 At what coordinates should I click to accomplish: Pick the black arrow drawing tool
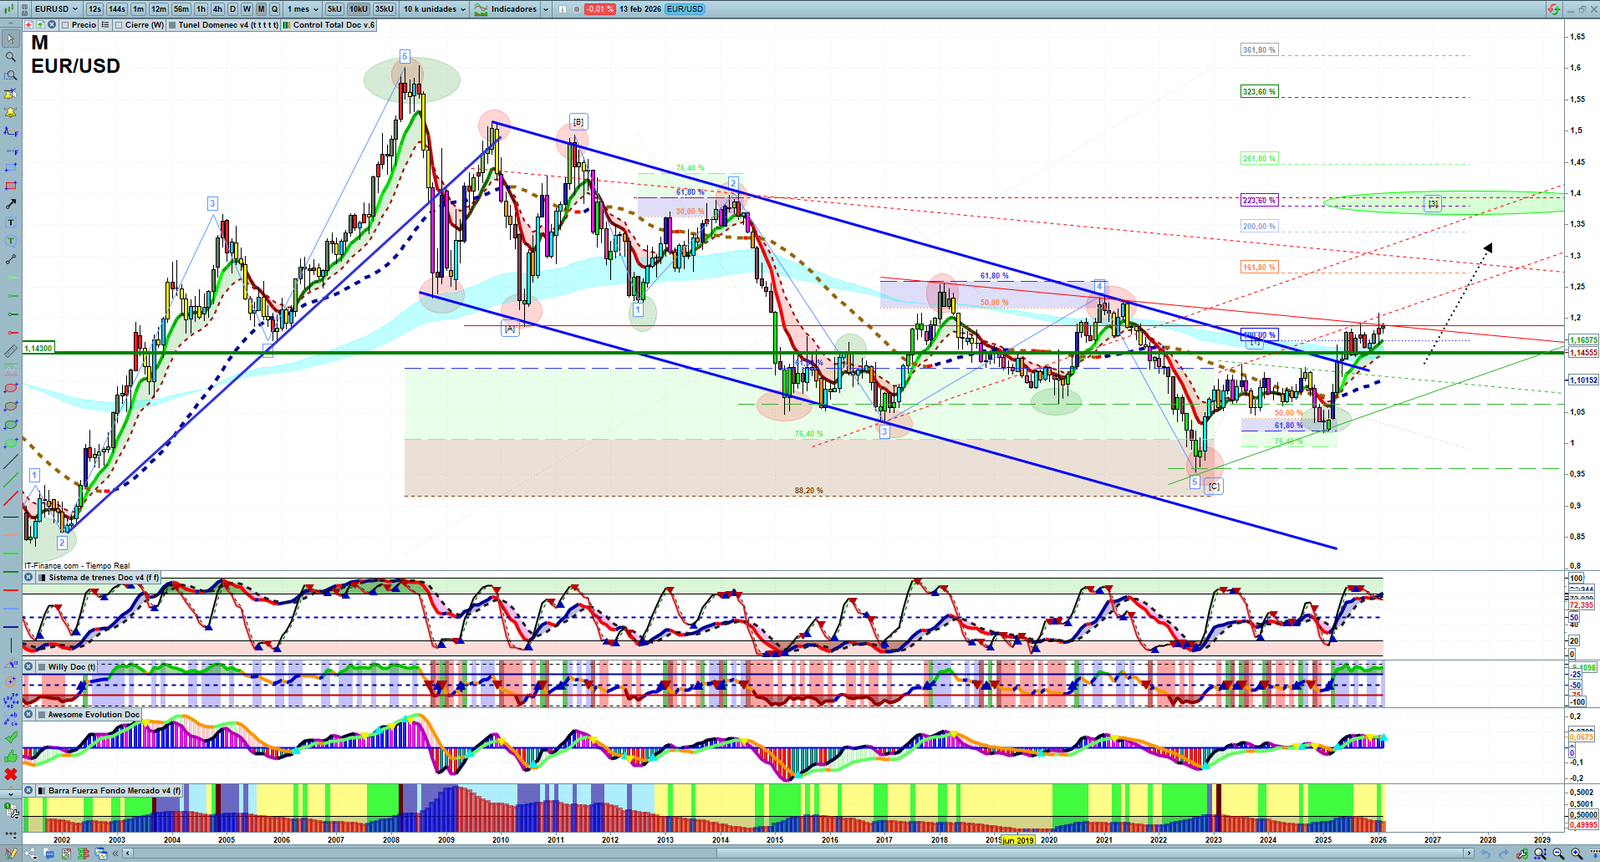pyautogui.click(x=11, y=204)
